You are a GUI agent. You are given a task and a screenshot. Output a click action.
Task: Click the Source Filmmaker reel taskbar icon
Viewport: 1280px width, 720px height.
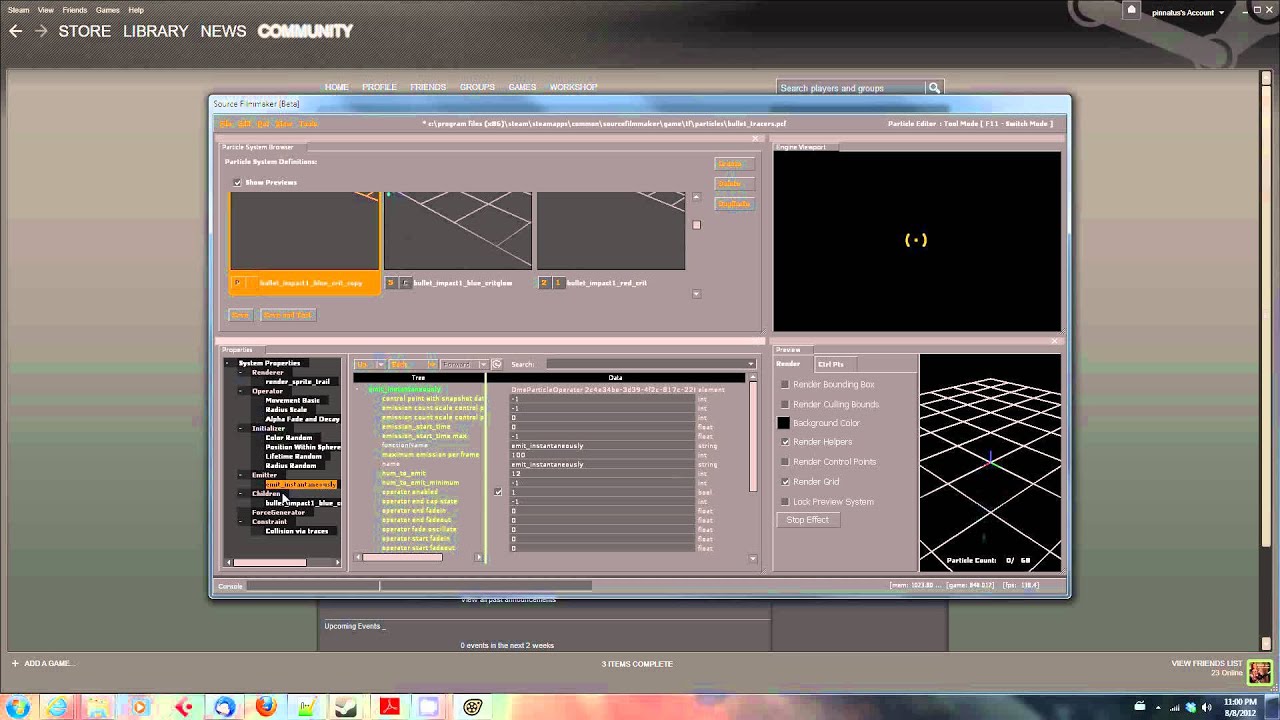[473, 707]
